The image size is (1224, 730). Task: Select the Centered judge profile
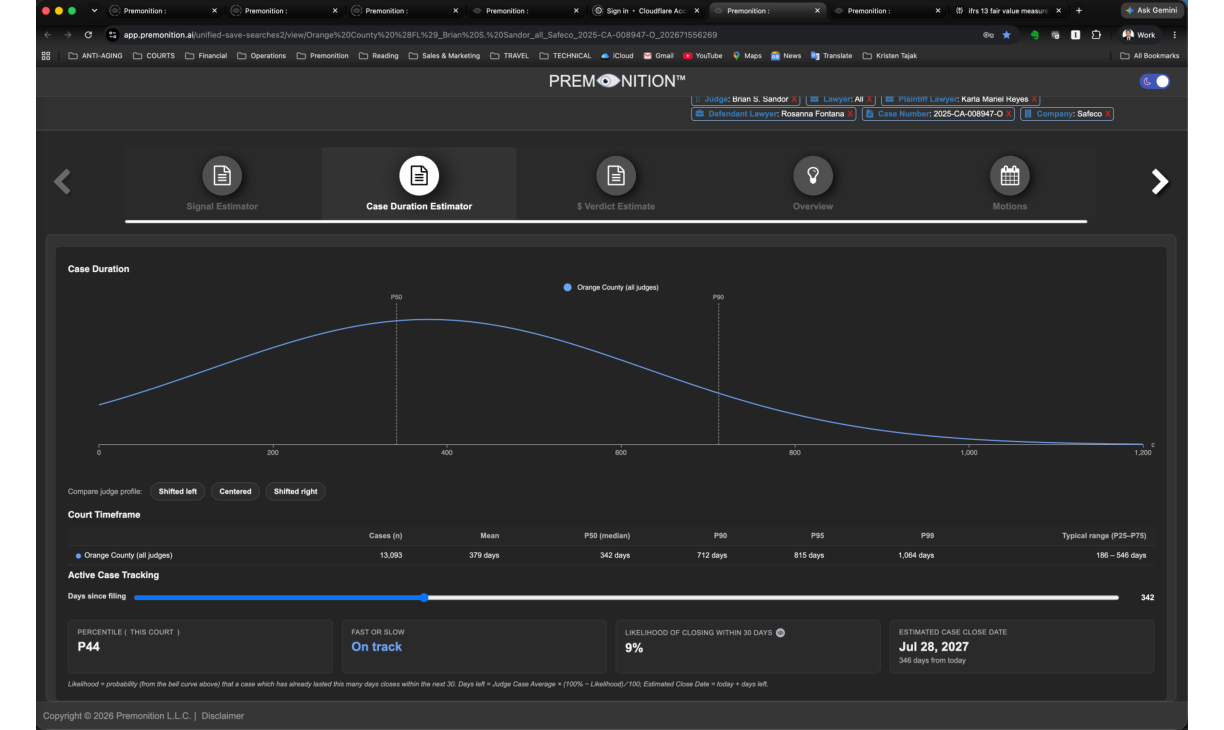tap(235, 491)
